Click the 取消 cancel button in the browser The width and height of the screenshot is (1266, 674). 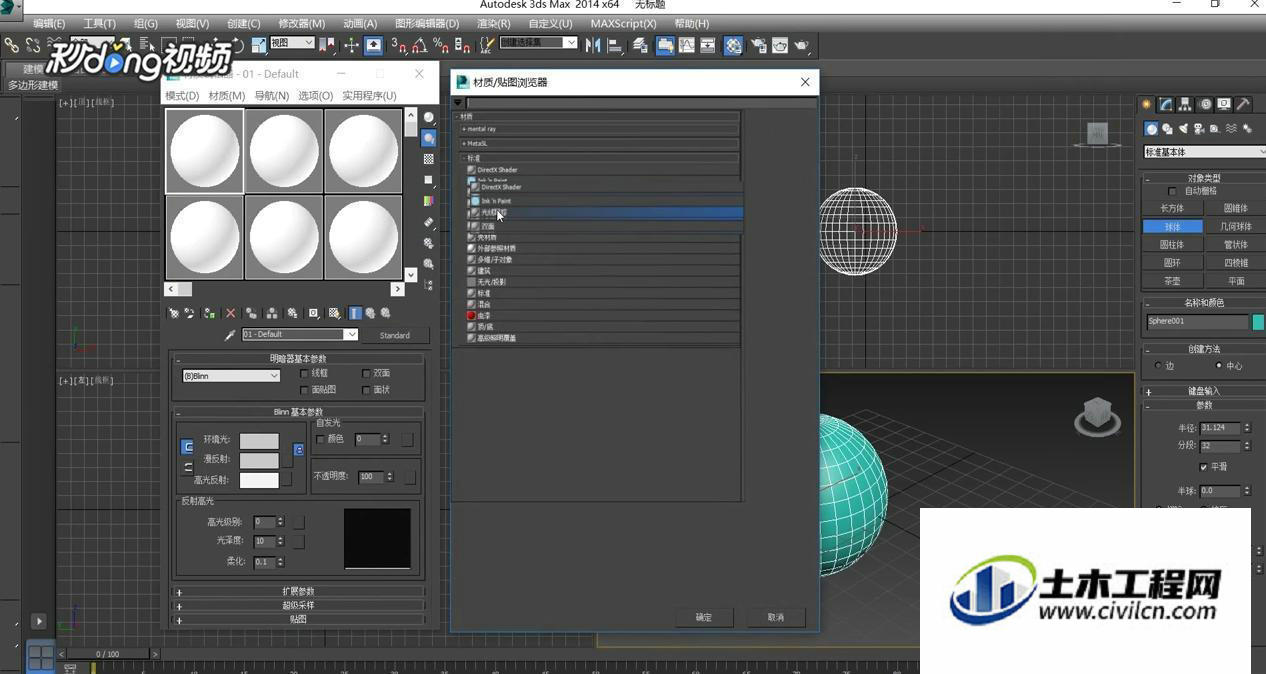coord(776,617)
